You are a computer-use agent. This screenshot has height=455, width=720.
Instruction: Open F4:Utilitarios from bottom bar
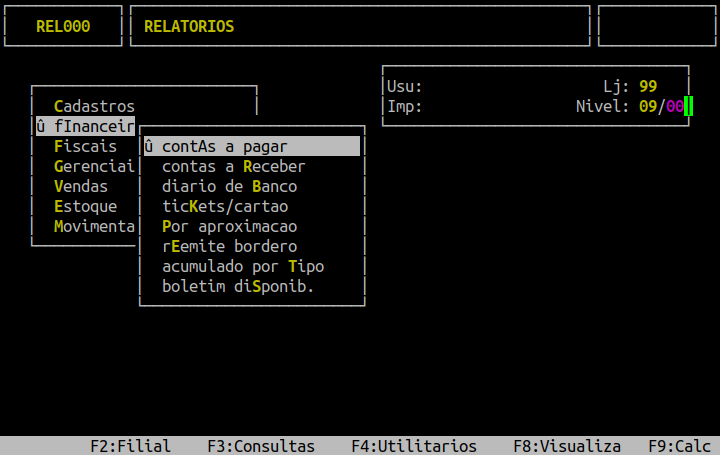click(x=413, y=446)
